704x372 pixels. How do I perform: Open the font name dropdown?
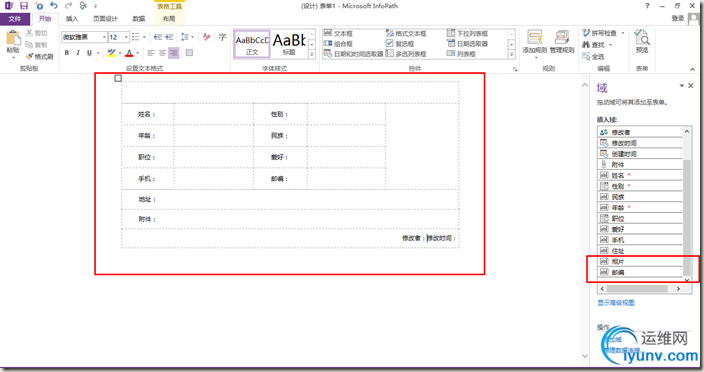click(104, 37)
